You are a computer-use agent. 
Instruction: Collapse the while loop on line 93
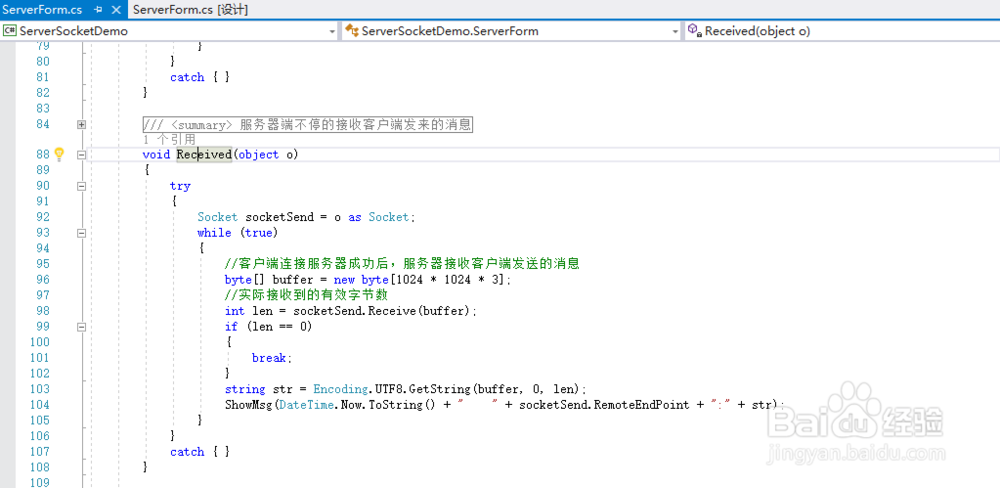(81, 233)
